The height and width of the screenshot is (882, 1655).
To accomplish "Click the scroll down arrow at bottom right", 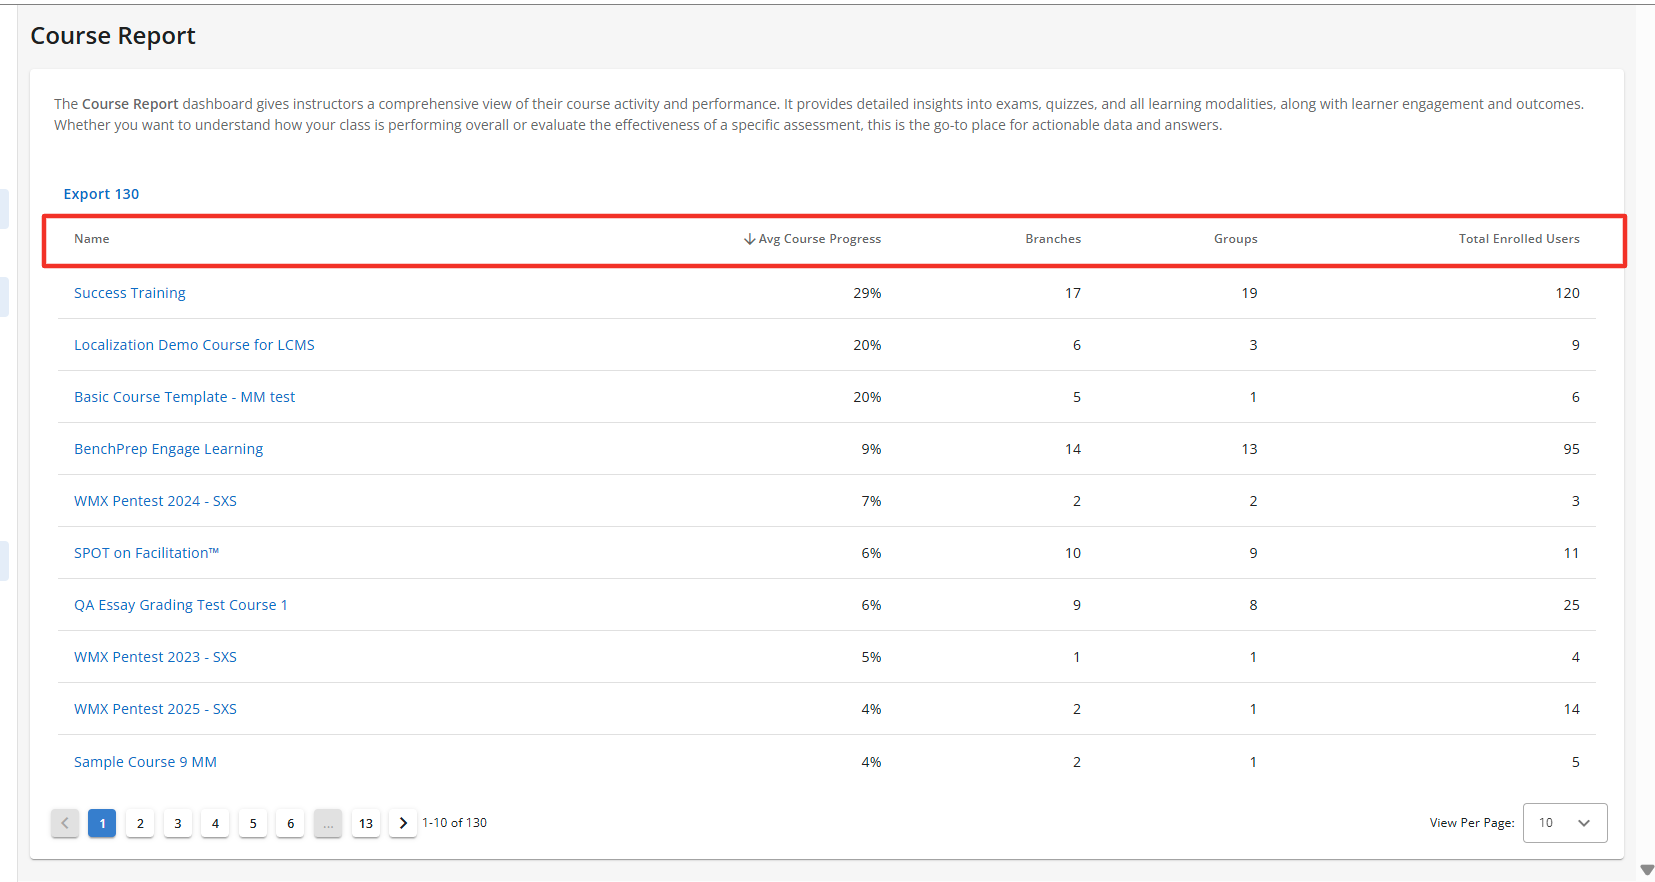I will [1647, 870].
